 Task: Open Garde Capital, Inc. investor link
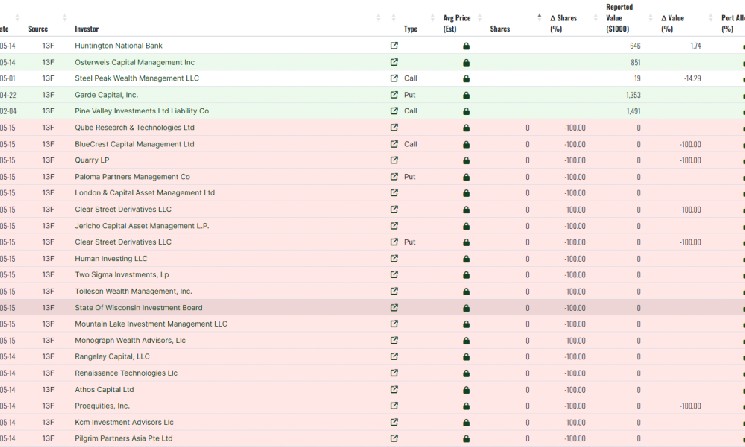tap(106, 95)
